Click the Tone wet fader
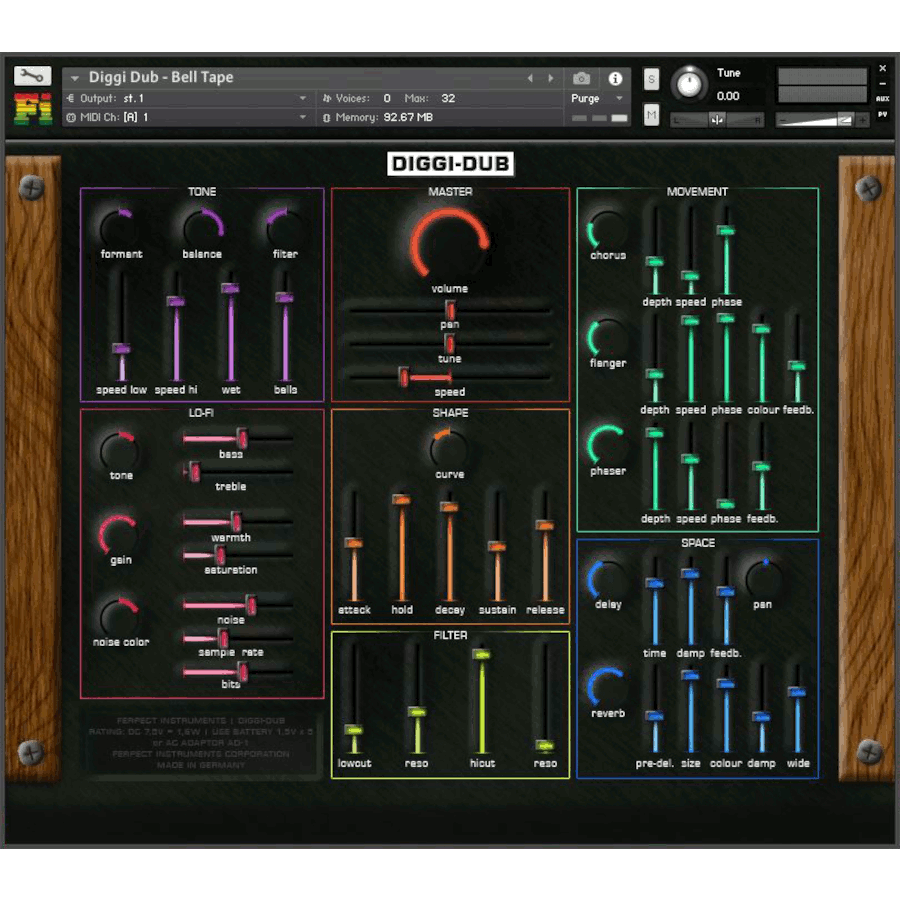The width and height of the screenshot is (900, 900). 230,289
